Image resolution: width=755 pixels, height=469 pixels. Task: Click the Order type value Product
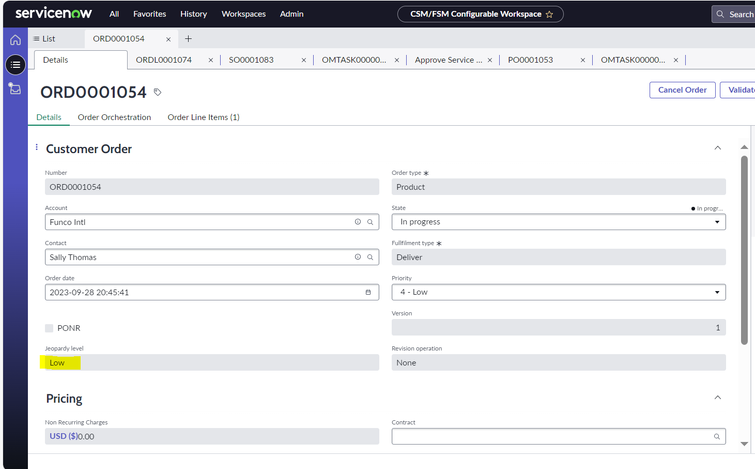tap(559, 187)
